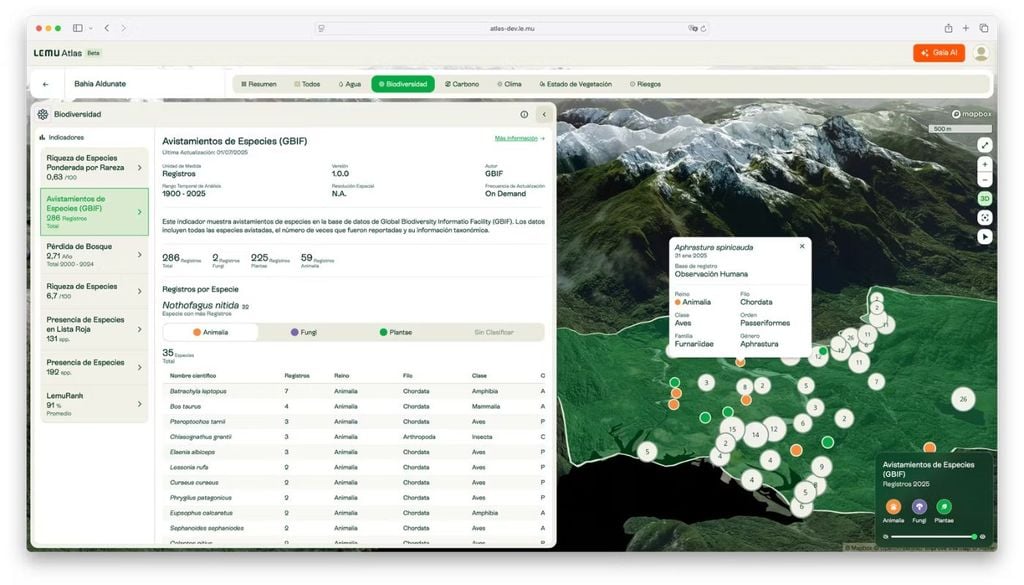Open the Clima tab
Image resolution: width=1024 pixels, height=585 pixels.
point(510,84)
